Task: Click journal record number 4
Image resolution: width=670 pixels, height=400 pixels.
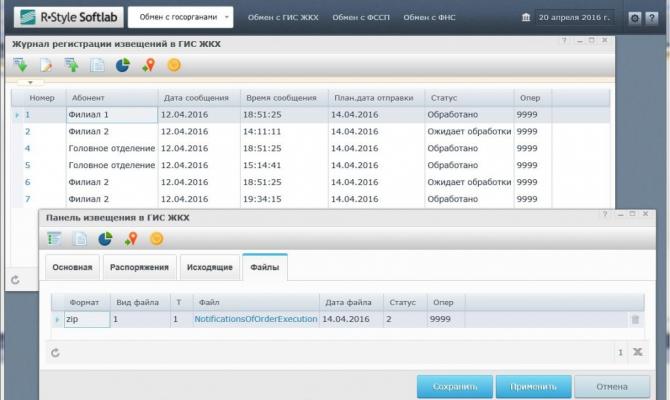Action: point(28,148)
